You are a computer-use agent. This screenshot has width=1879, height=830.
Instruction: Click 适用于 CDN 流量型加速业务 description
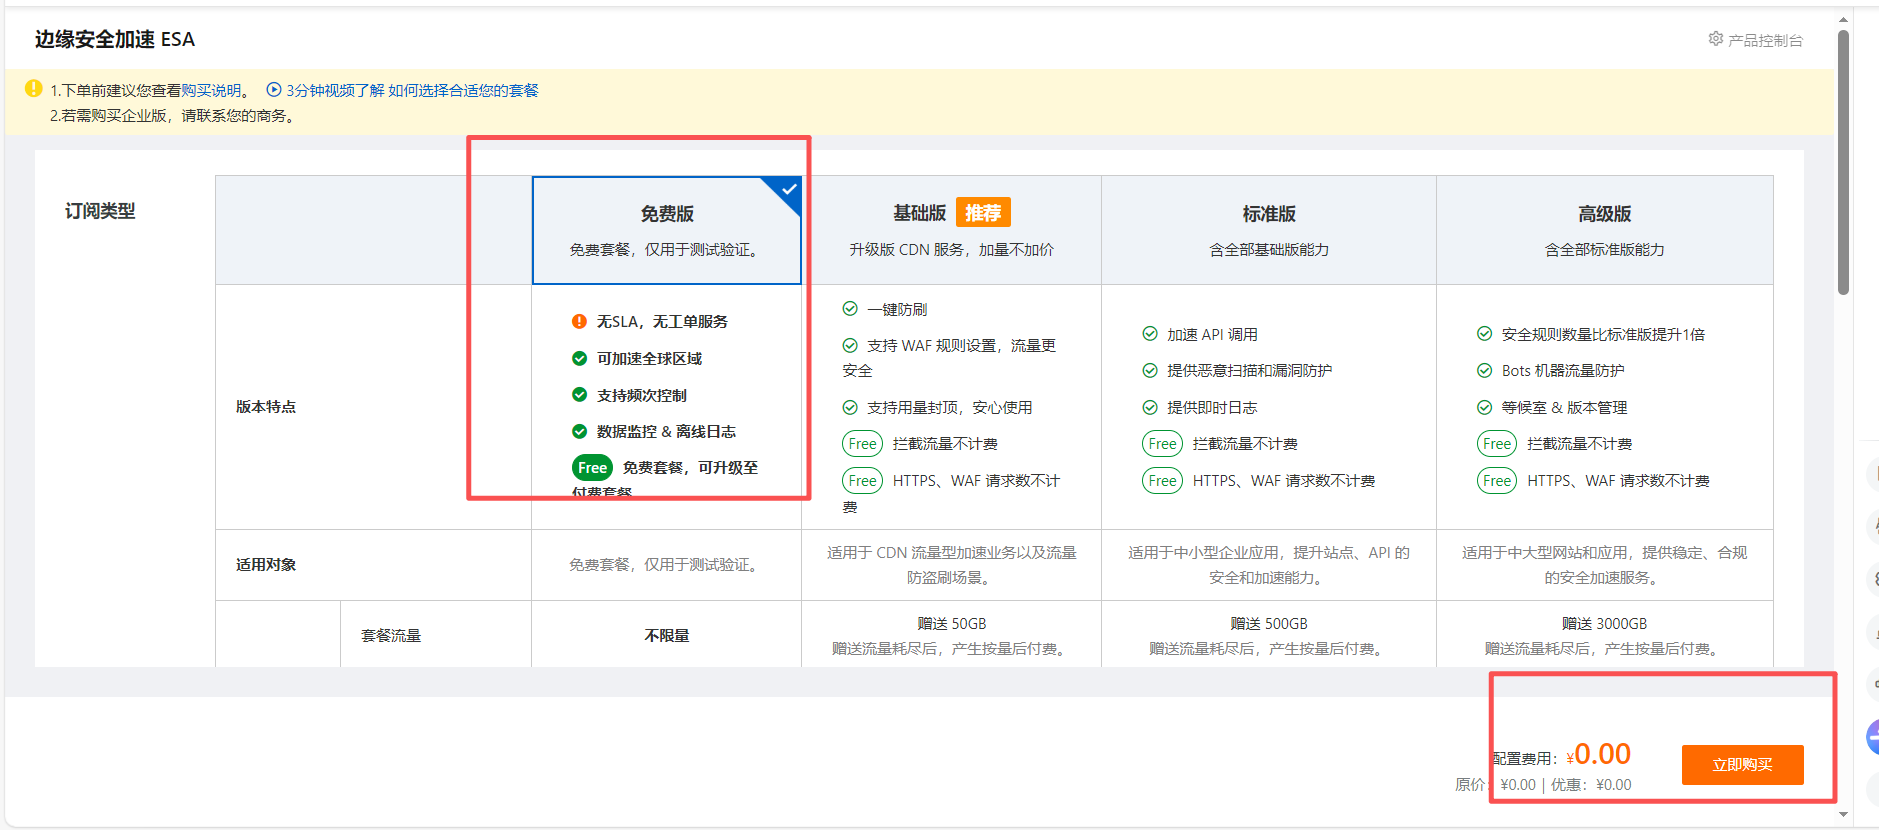[x=952, y=565]
